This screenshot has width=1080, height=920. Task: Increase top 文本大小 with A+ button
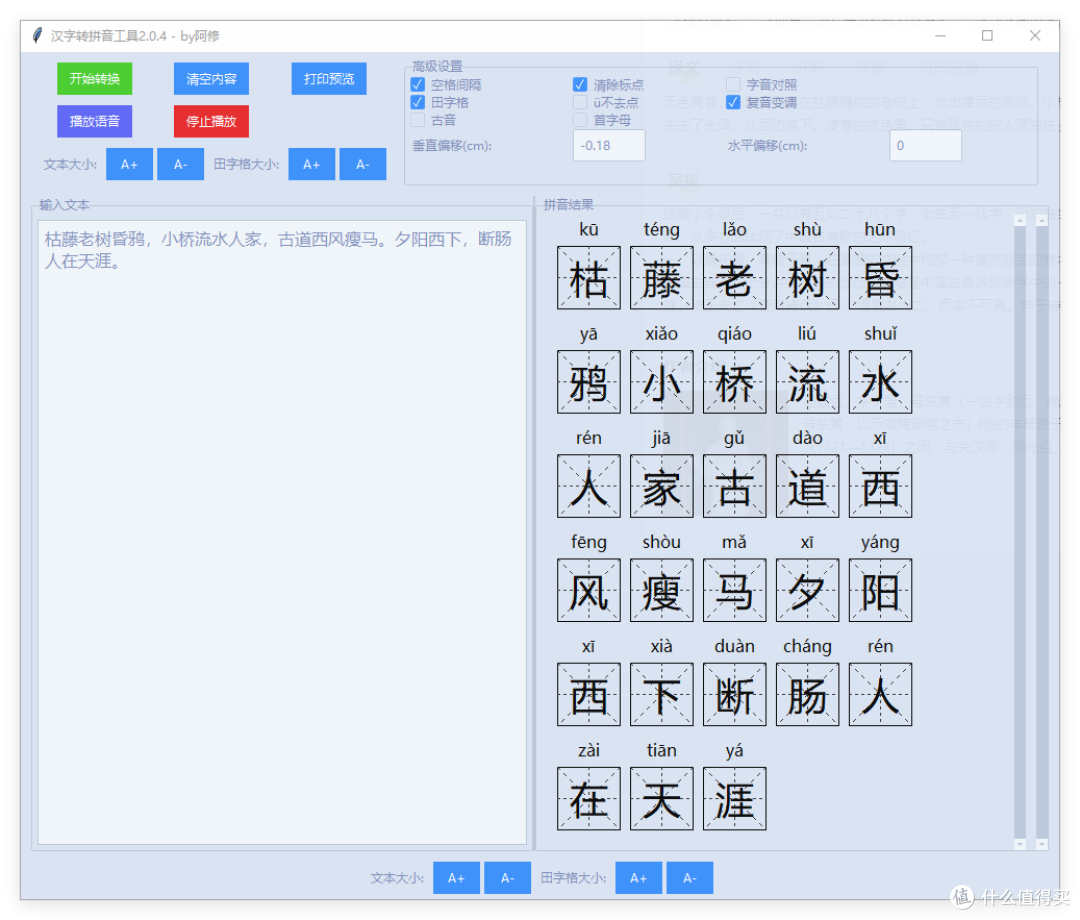pyautogui.click(x=129, y=165)
